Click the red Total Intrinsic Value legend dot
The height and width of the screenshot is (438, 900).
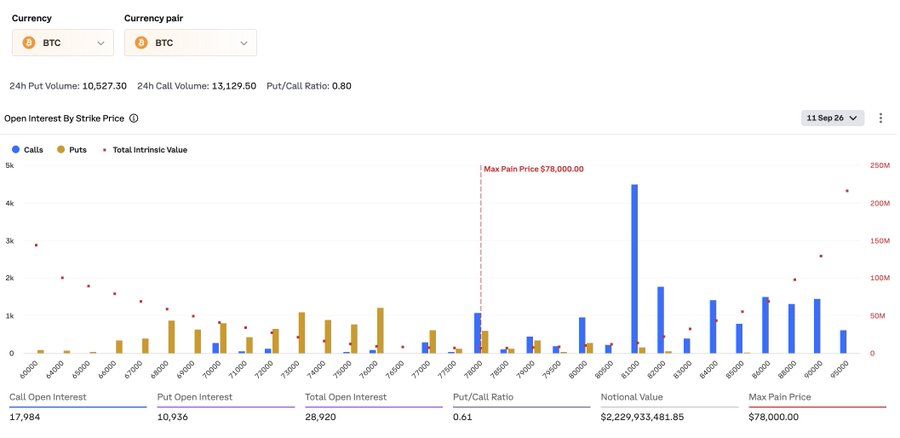[104, 150]
